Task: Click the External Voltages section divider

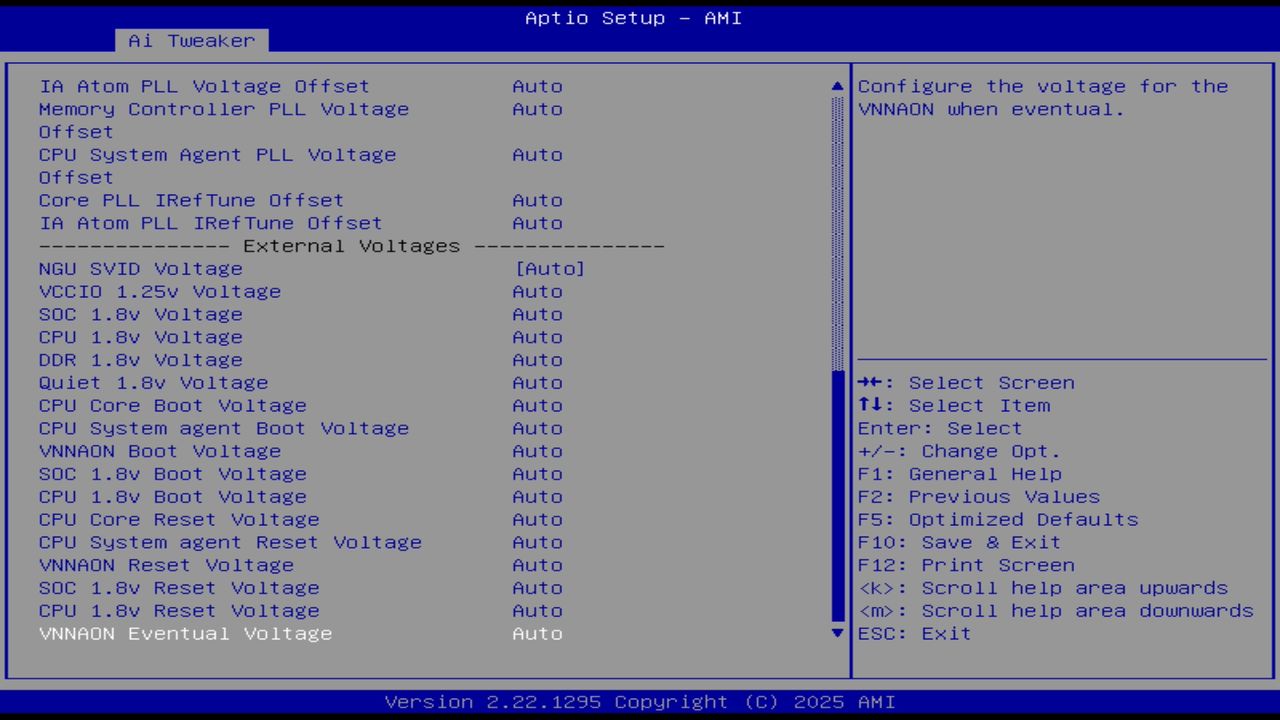Action: [x=350, y=245]
